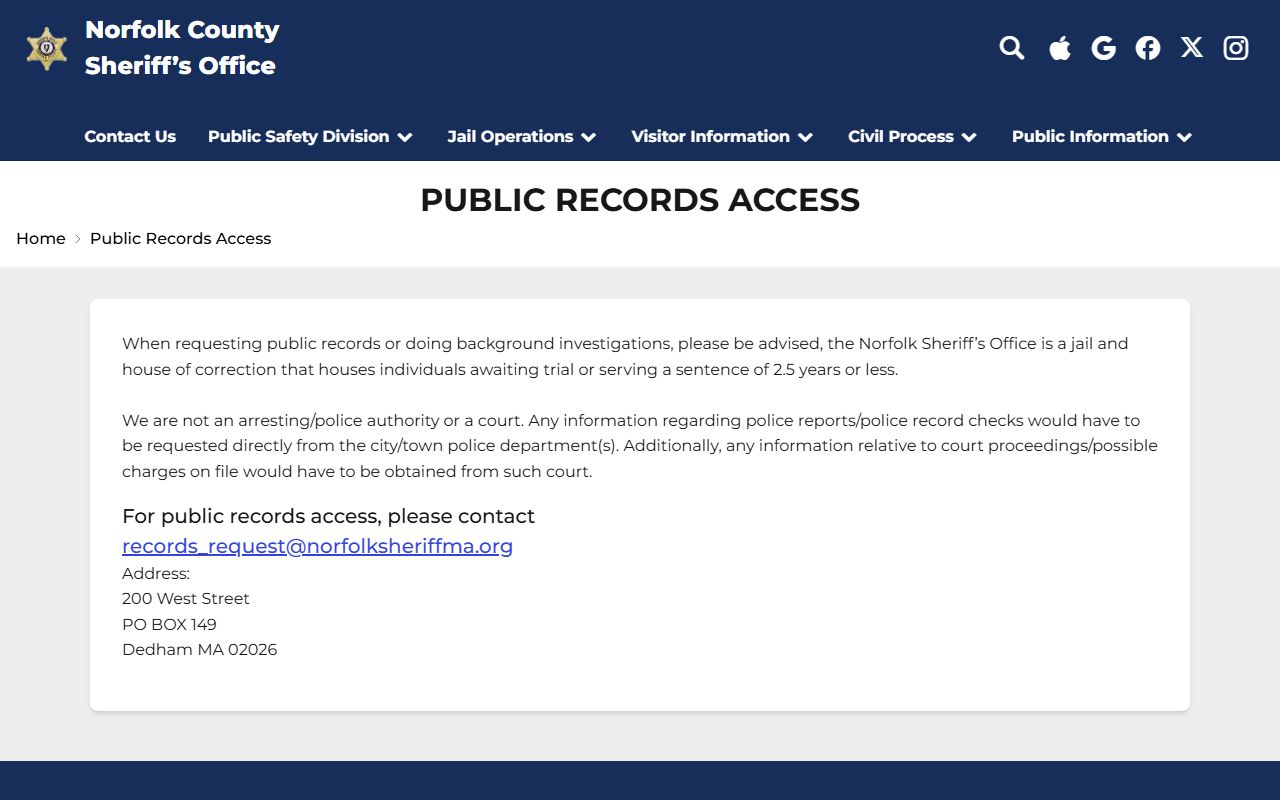Click the Google icon in the header

(x=1103, y=48)
